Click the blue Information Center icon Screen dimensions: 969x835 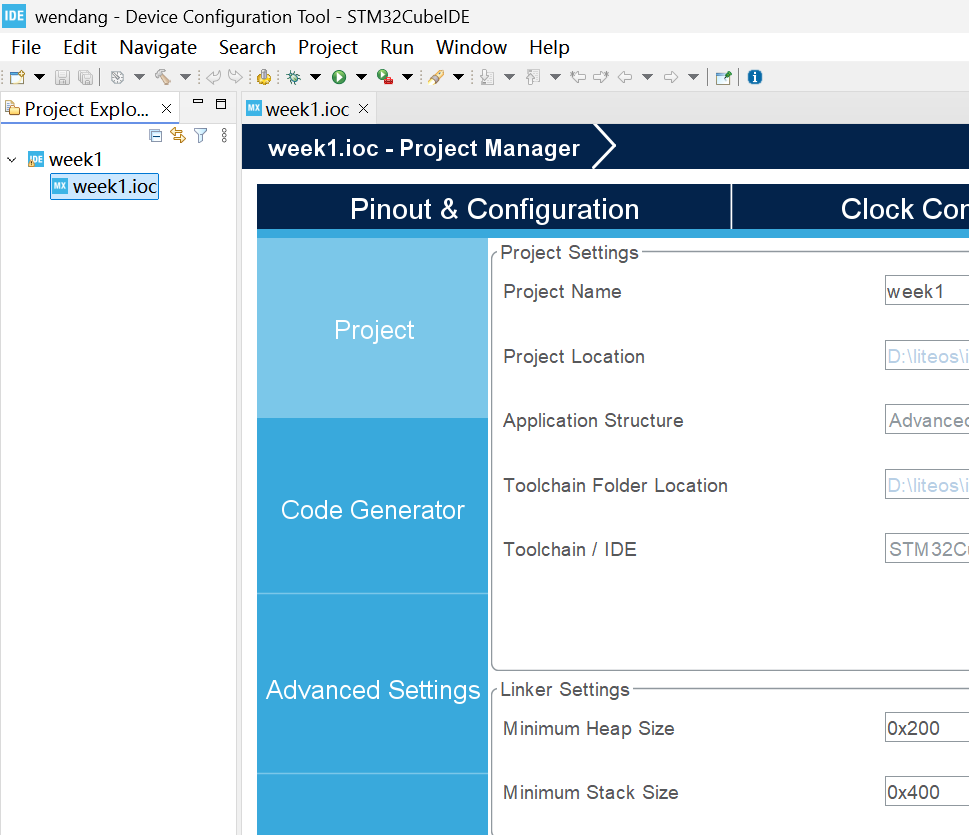pyautogui.click(x=755, y=77)
